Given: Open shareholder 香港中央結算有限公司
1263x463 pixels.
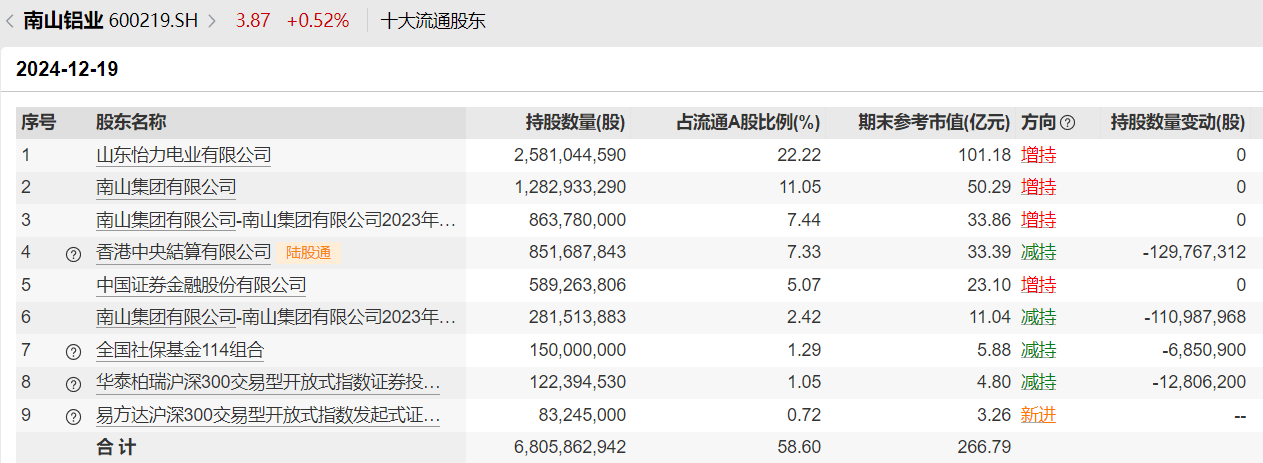Looking at the screenshot, I should (x=183, y=252).
